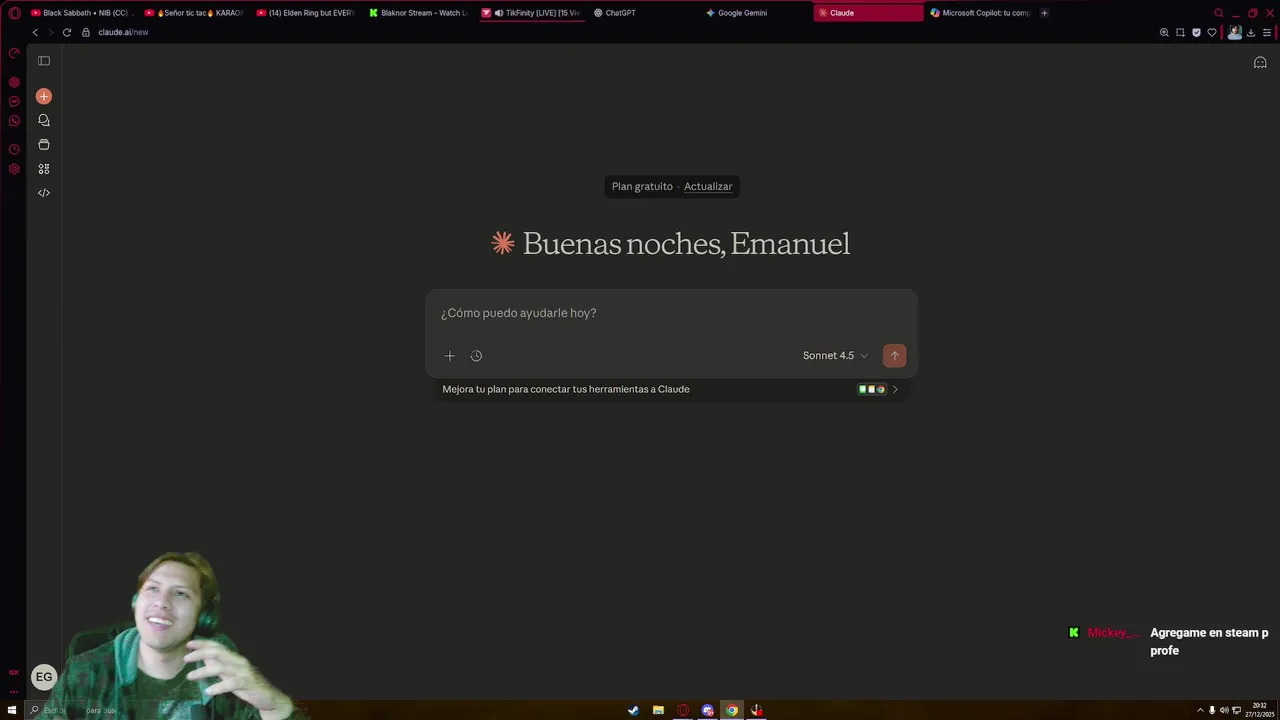Expand the tools banner chevron arrow
This screenshot has width=1280, height=720.
coord(895,389)
